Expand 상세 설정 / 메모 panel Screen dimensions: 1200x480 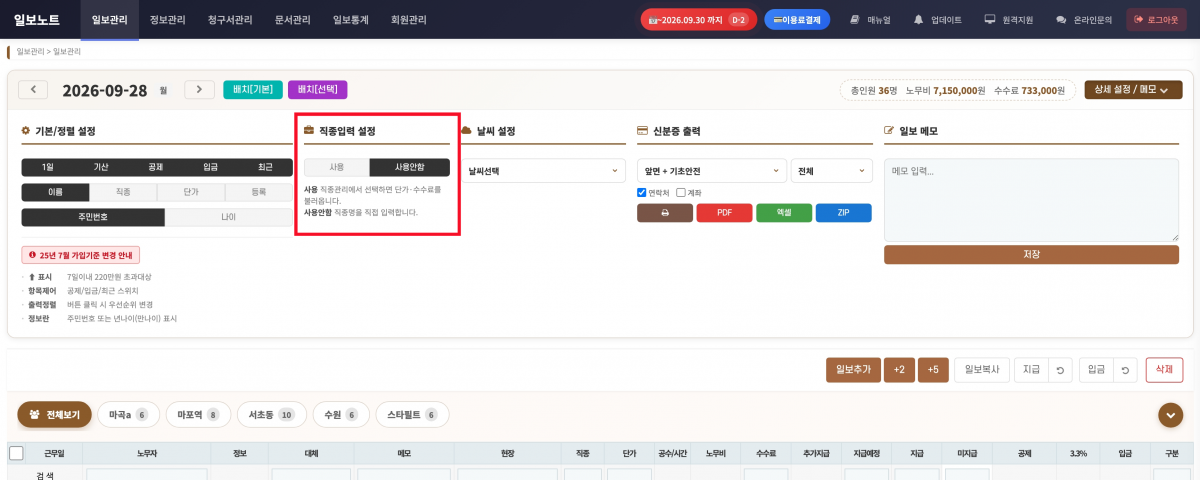(1132, 90)
